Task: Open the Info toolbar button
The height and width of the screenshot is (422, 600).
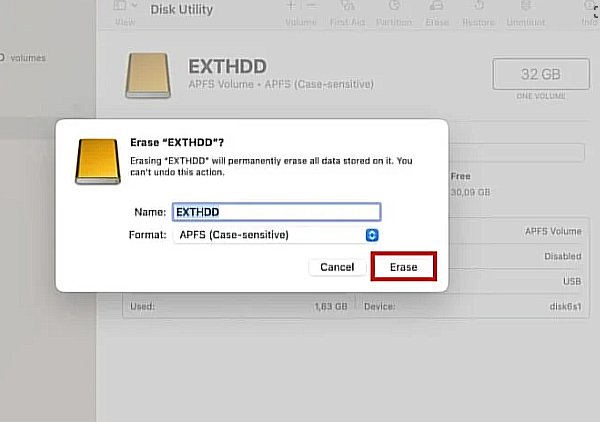Action: coord(587,10)
